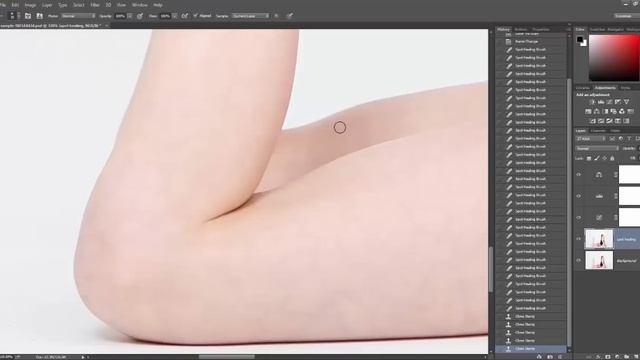640x360 pixels.
Task: Open the layer blend mode dropdown
Action: pyautogui.click(x=597, y=148)
